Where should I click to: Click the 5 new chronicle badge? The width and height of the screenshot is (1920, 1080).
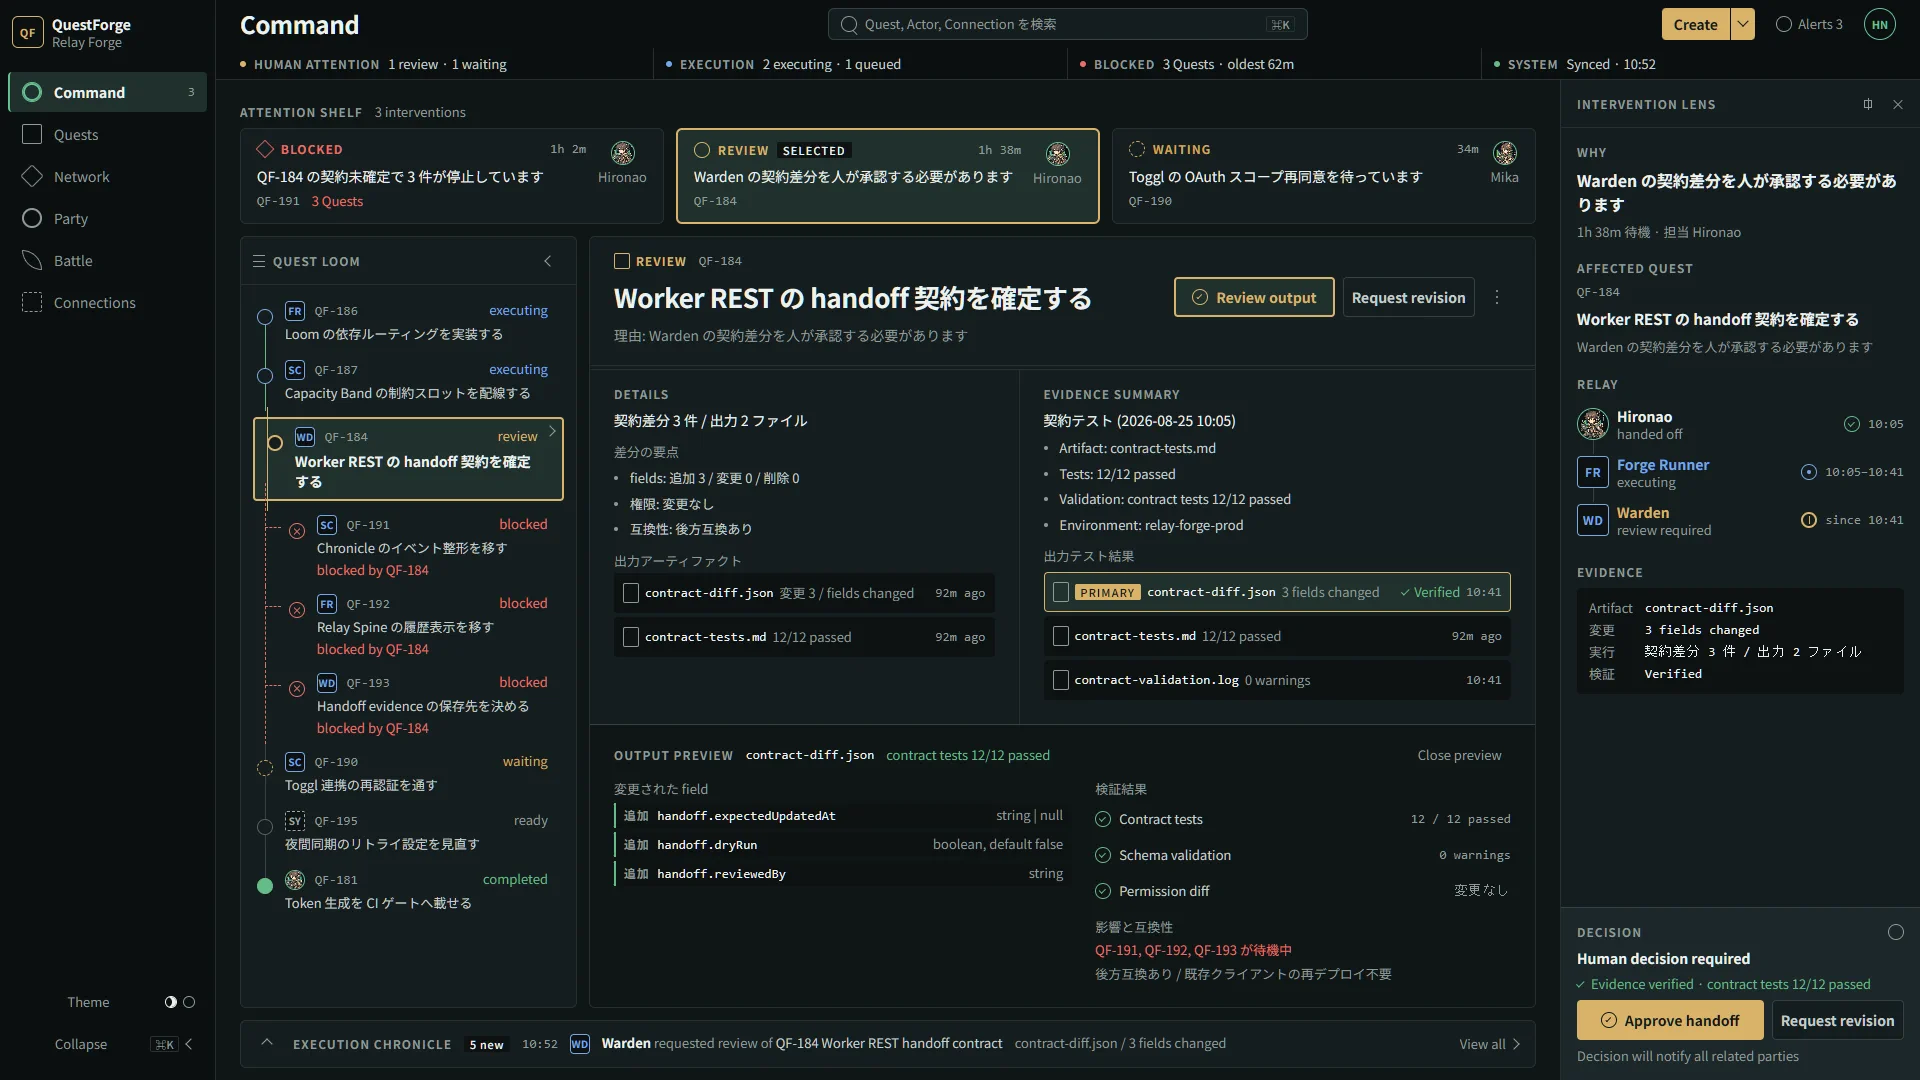tap(486, 1044)
